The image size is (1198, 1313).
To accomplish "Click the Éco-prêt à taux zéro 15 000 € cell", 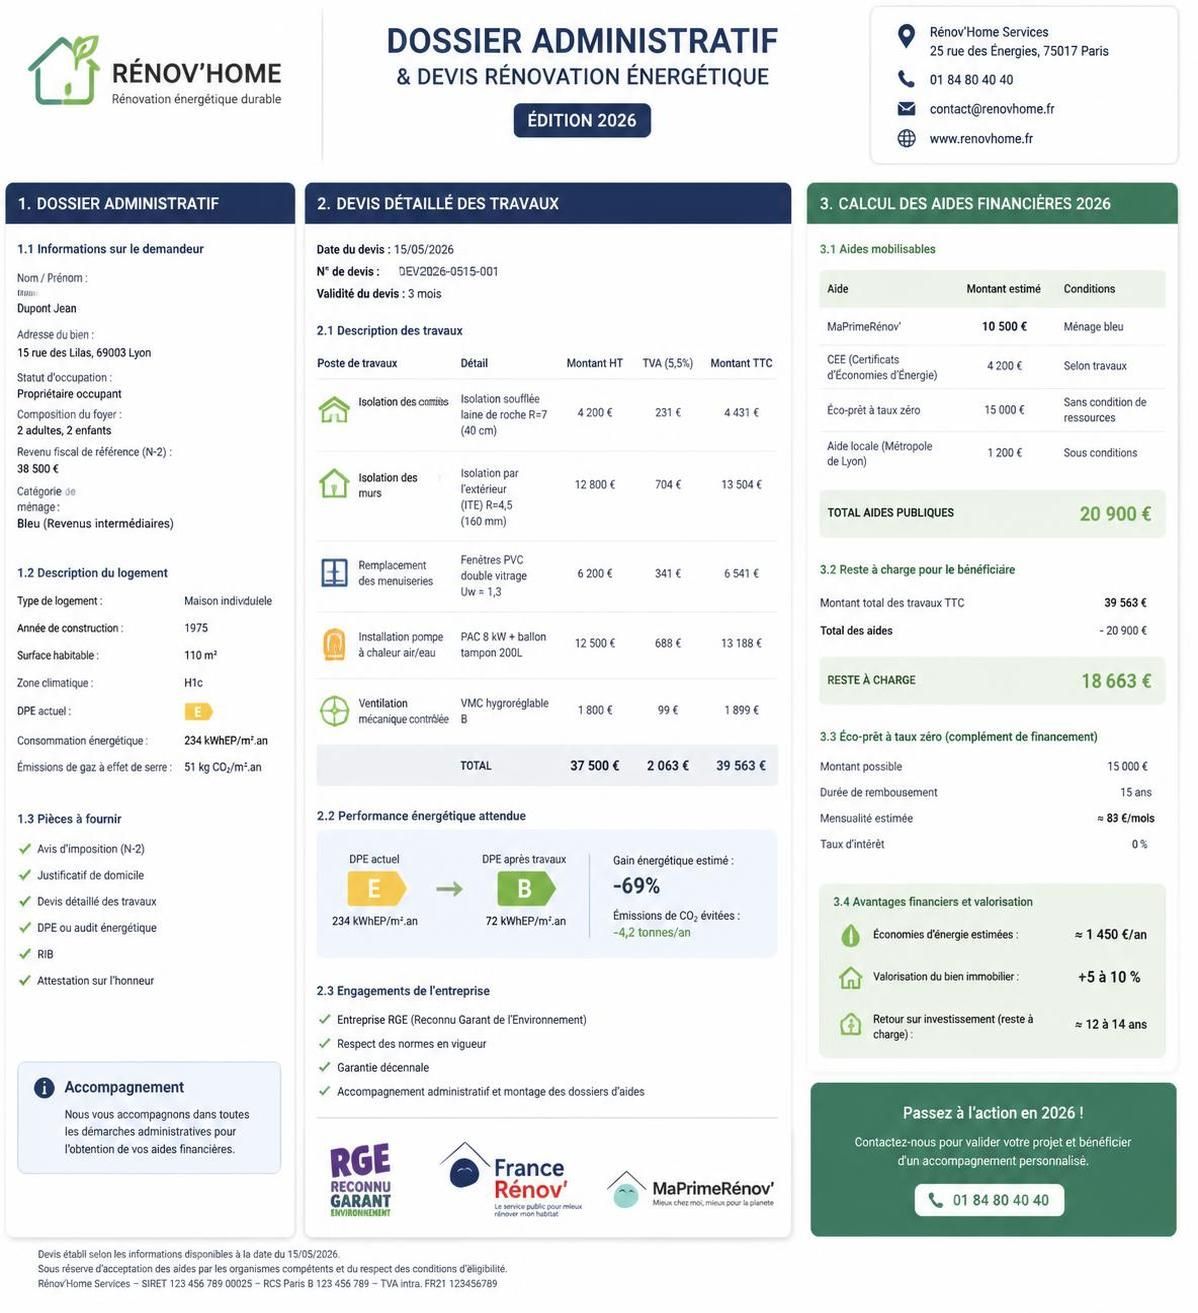I will coord(1004,410).
